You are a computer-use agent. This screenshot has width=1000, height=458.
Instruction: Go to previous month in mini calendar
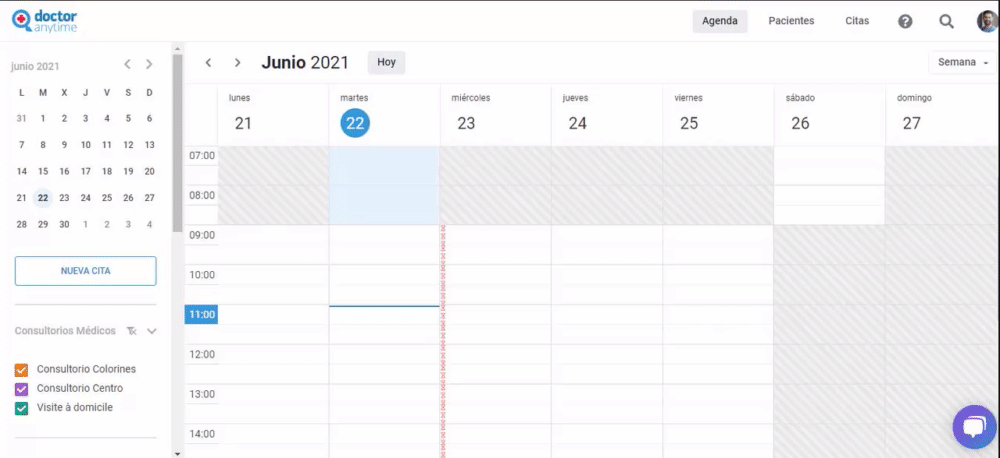(x=128, y=64)
